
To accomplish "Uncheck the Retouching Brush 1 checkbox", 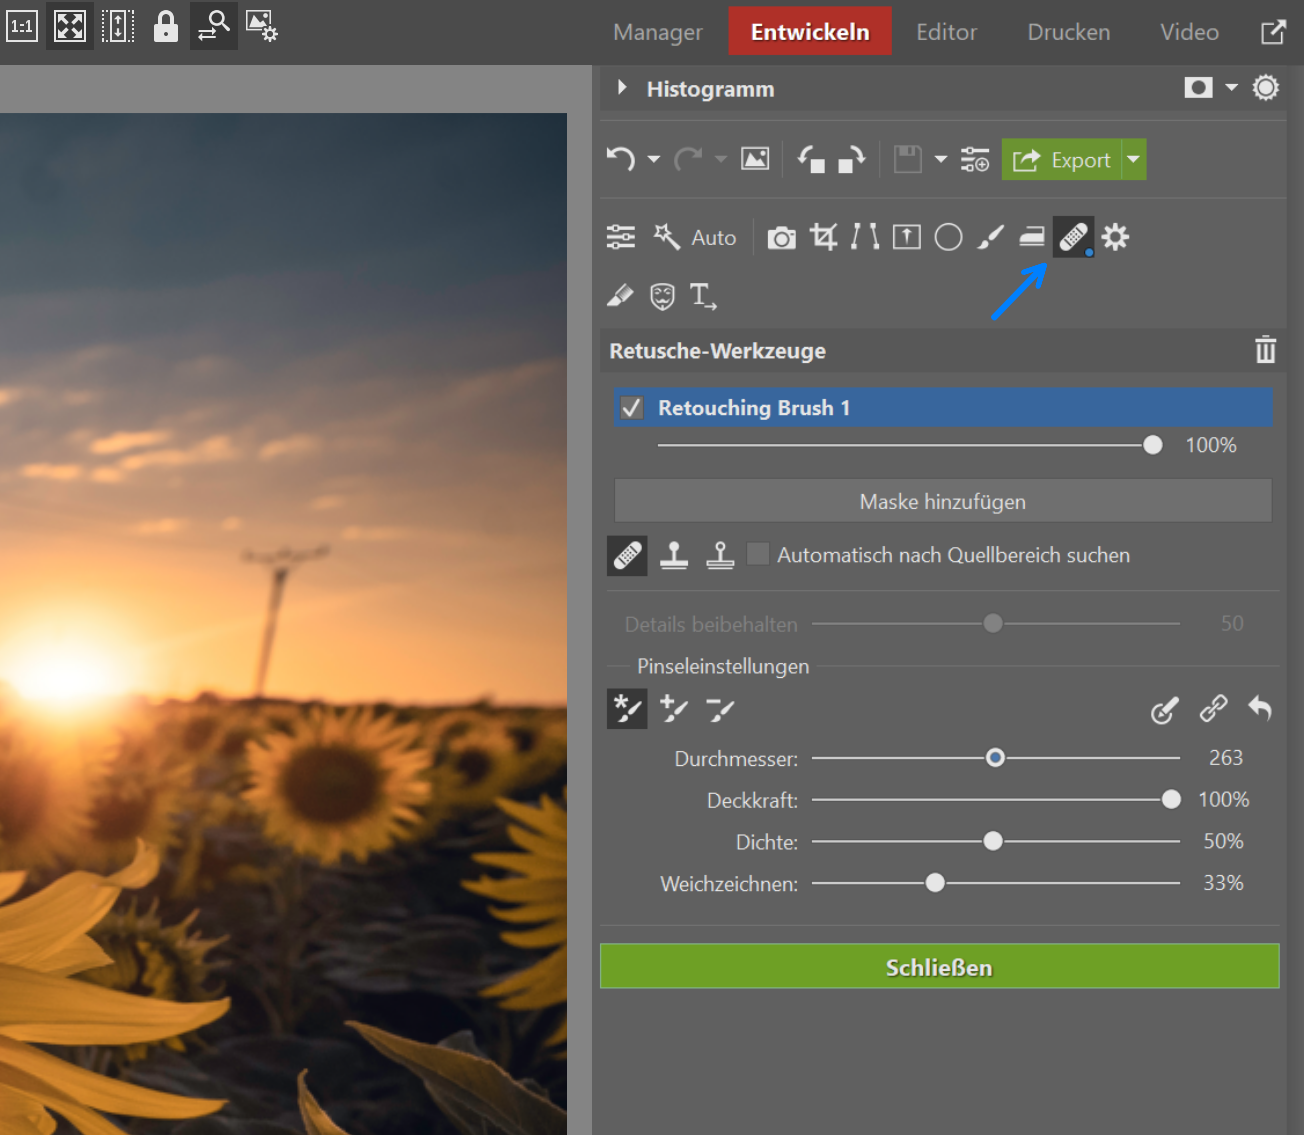I will click(631, 408).
